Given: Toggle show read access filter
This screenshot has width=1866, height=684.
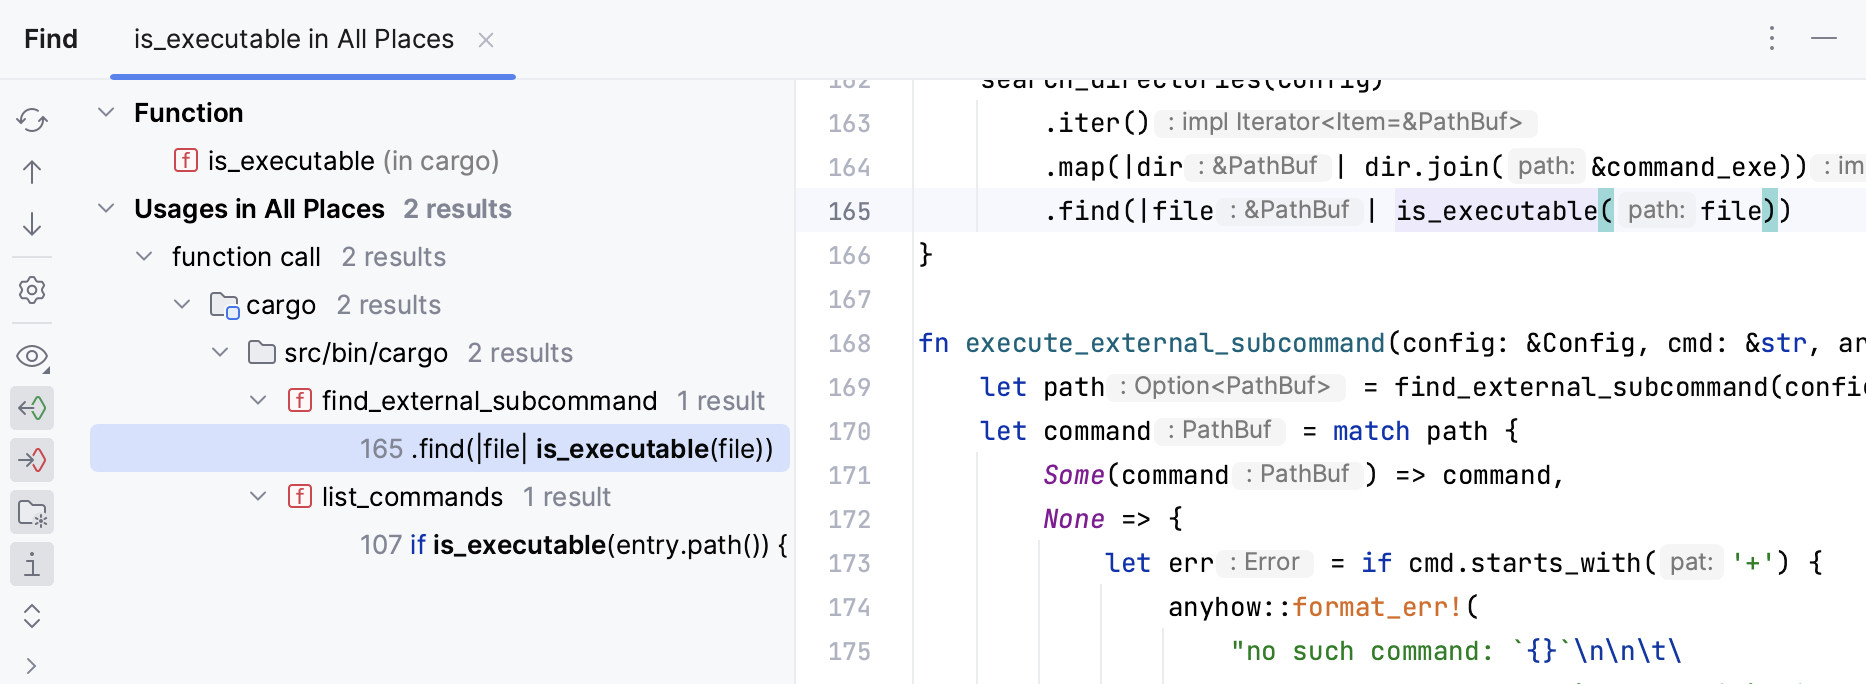Looking at the screenshot, I should coord(32,408).
